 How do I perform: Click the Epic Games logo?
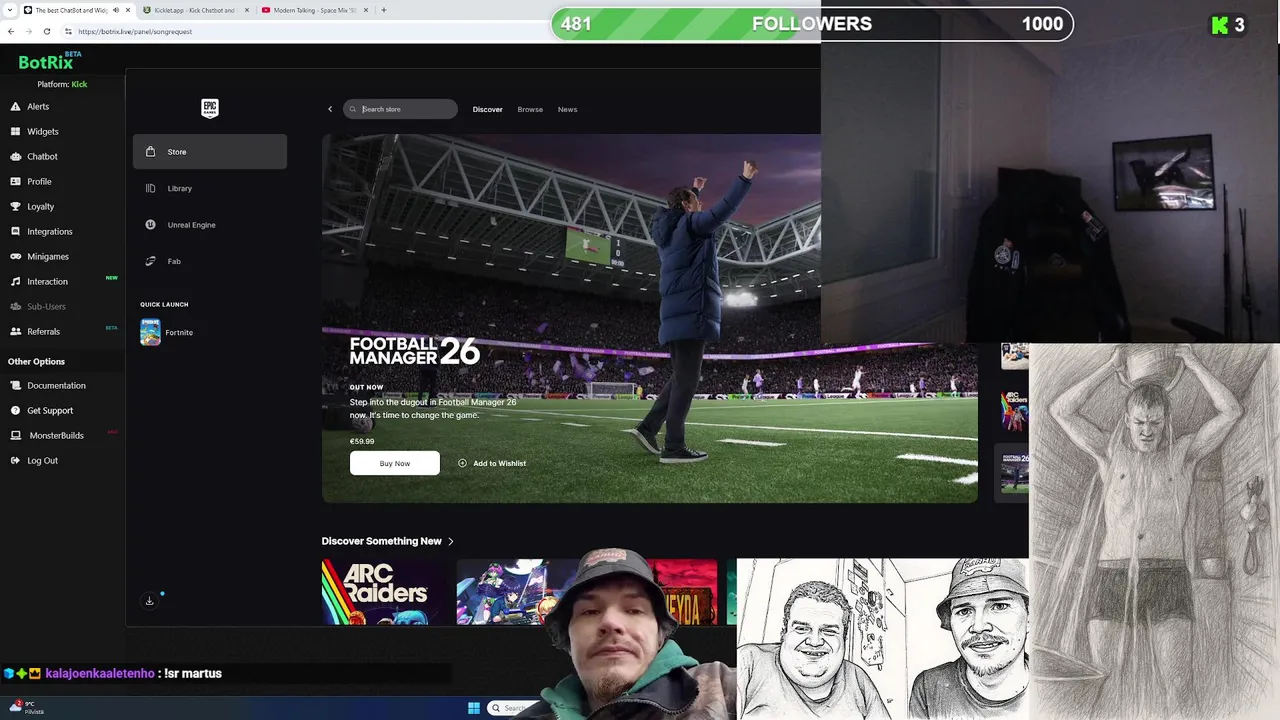click(x=210, y=108)
